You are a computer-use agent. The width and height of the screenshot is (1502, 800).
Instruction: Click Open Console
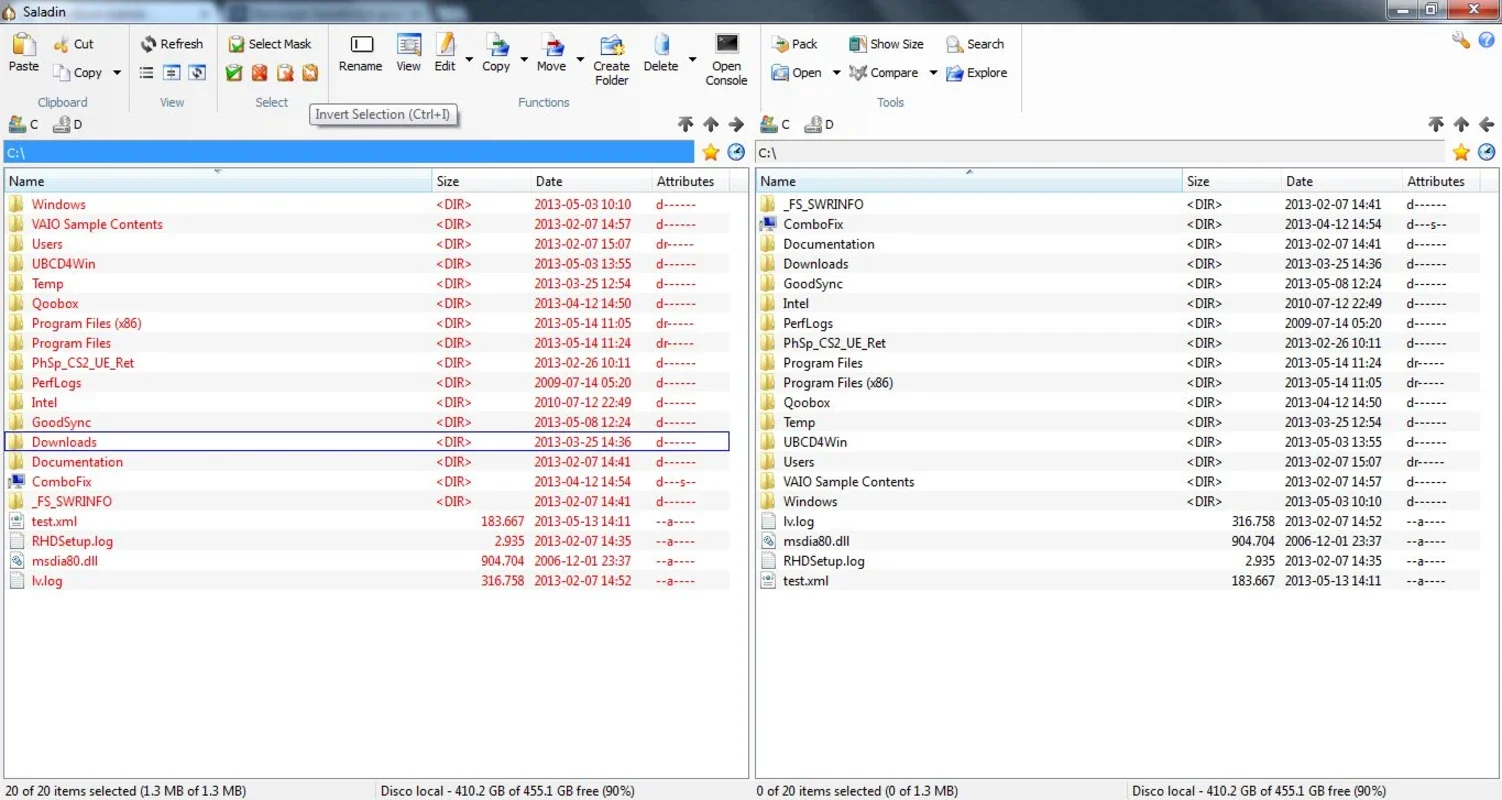pyautogui.click(x=727, y=60)
